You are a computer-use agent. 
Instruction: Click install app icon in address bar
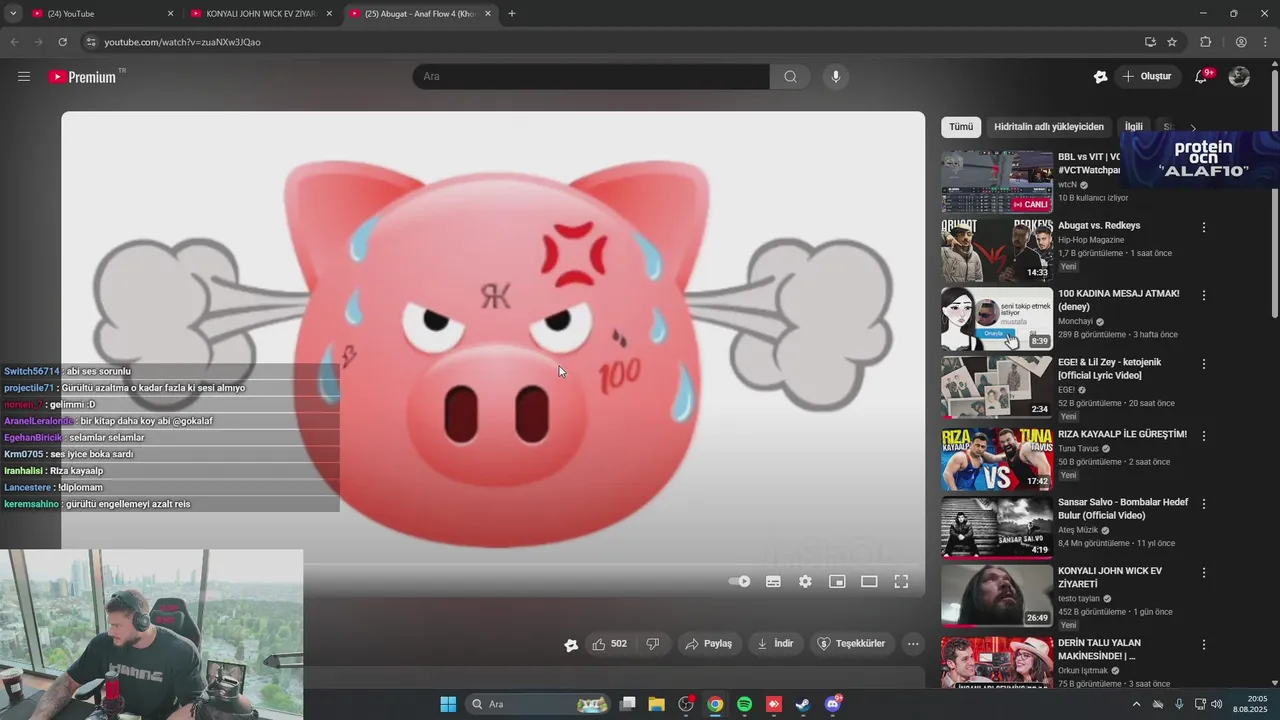pyautogui.click(x=1150, y=42)
